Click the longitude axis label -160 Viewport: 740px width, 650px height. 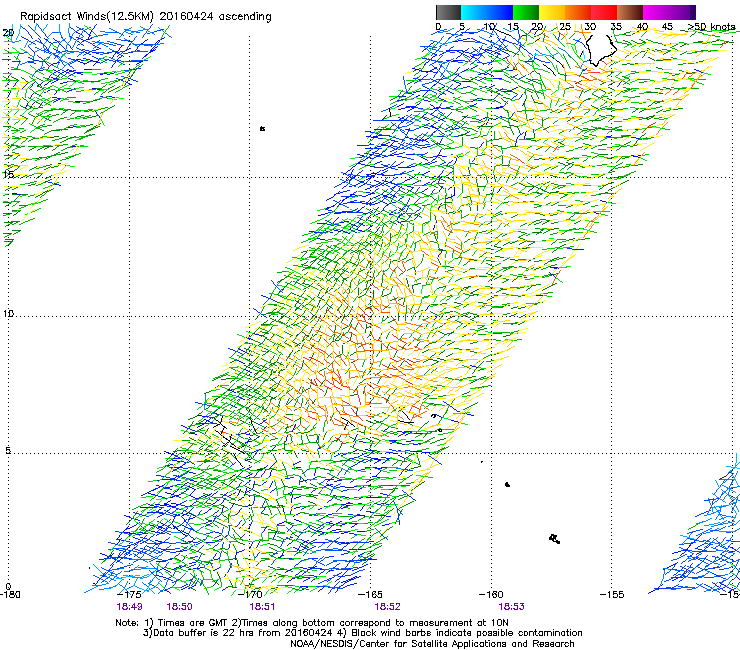pyautogui.click(x=491, y=595)
